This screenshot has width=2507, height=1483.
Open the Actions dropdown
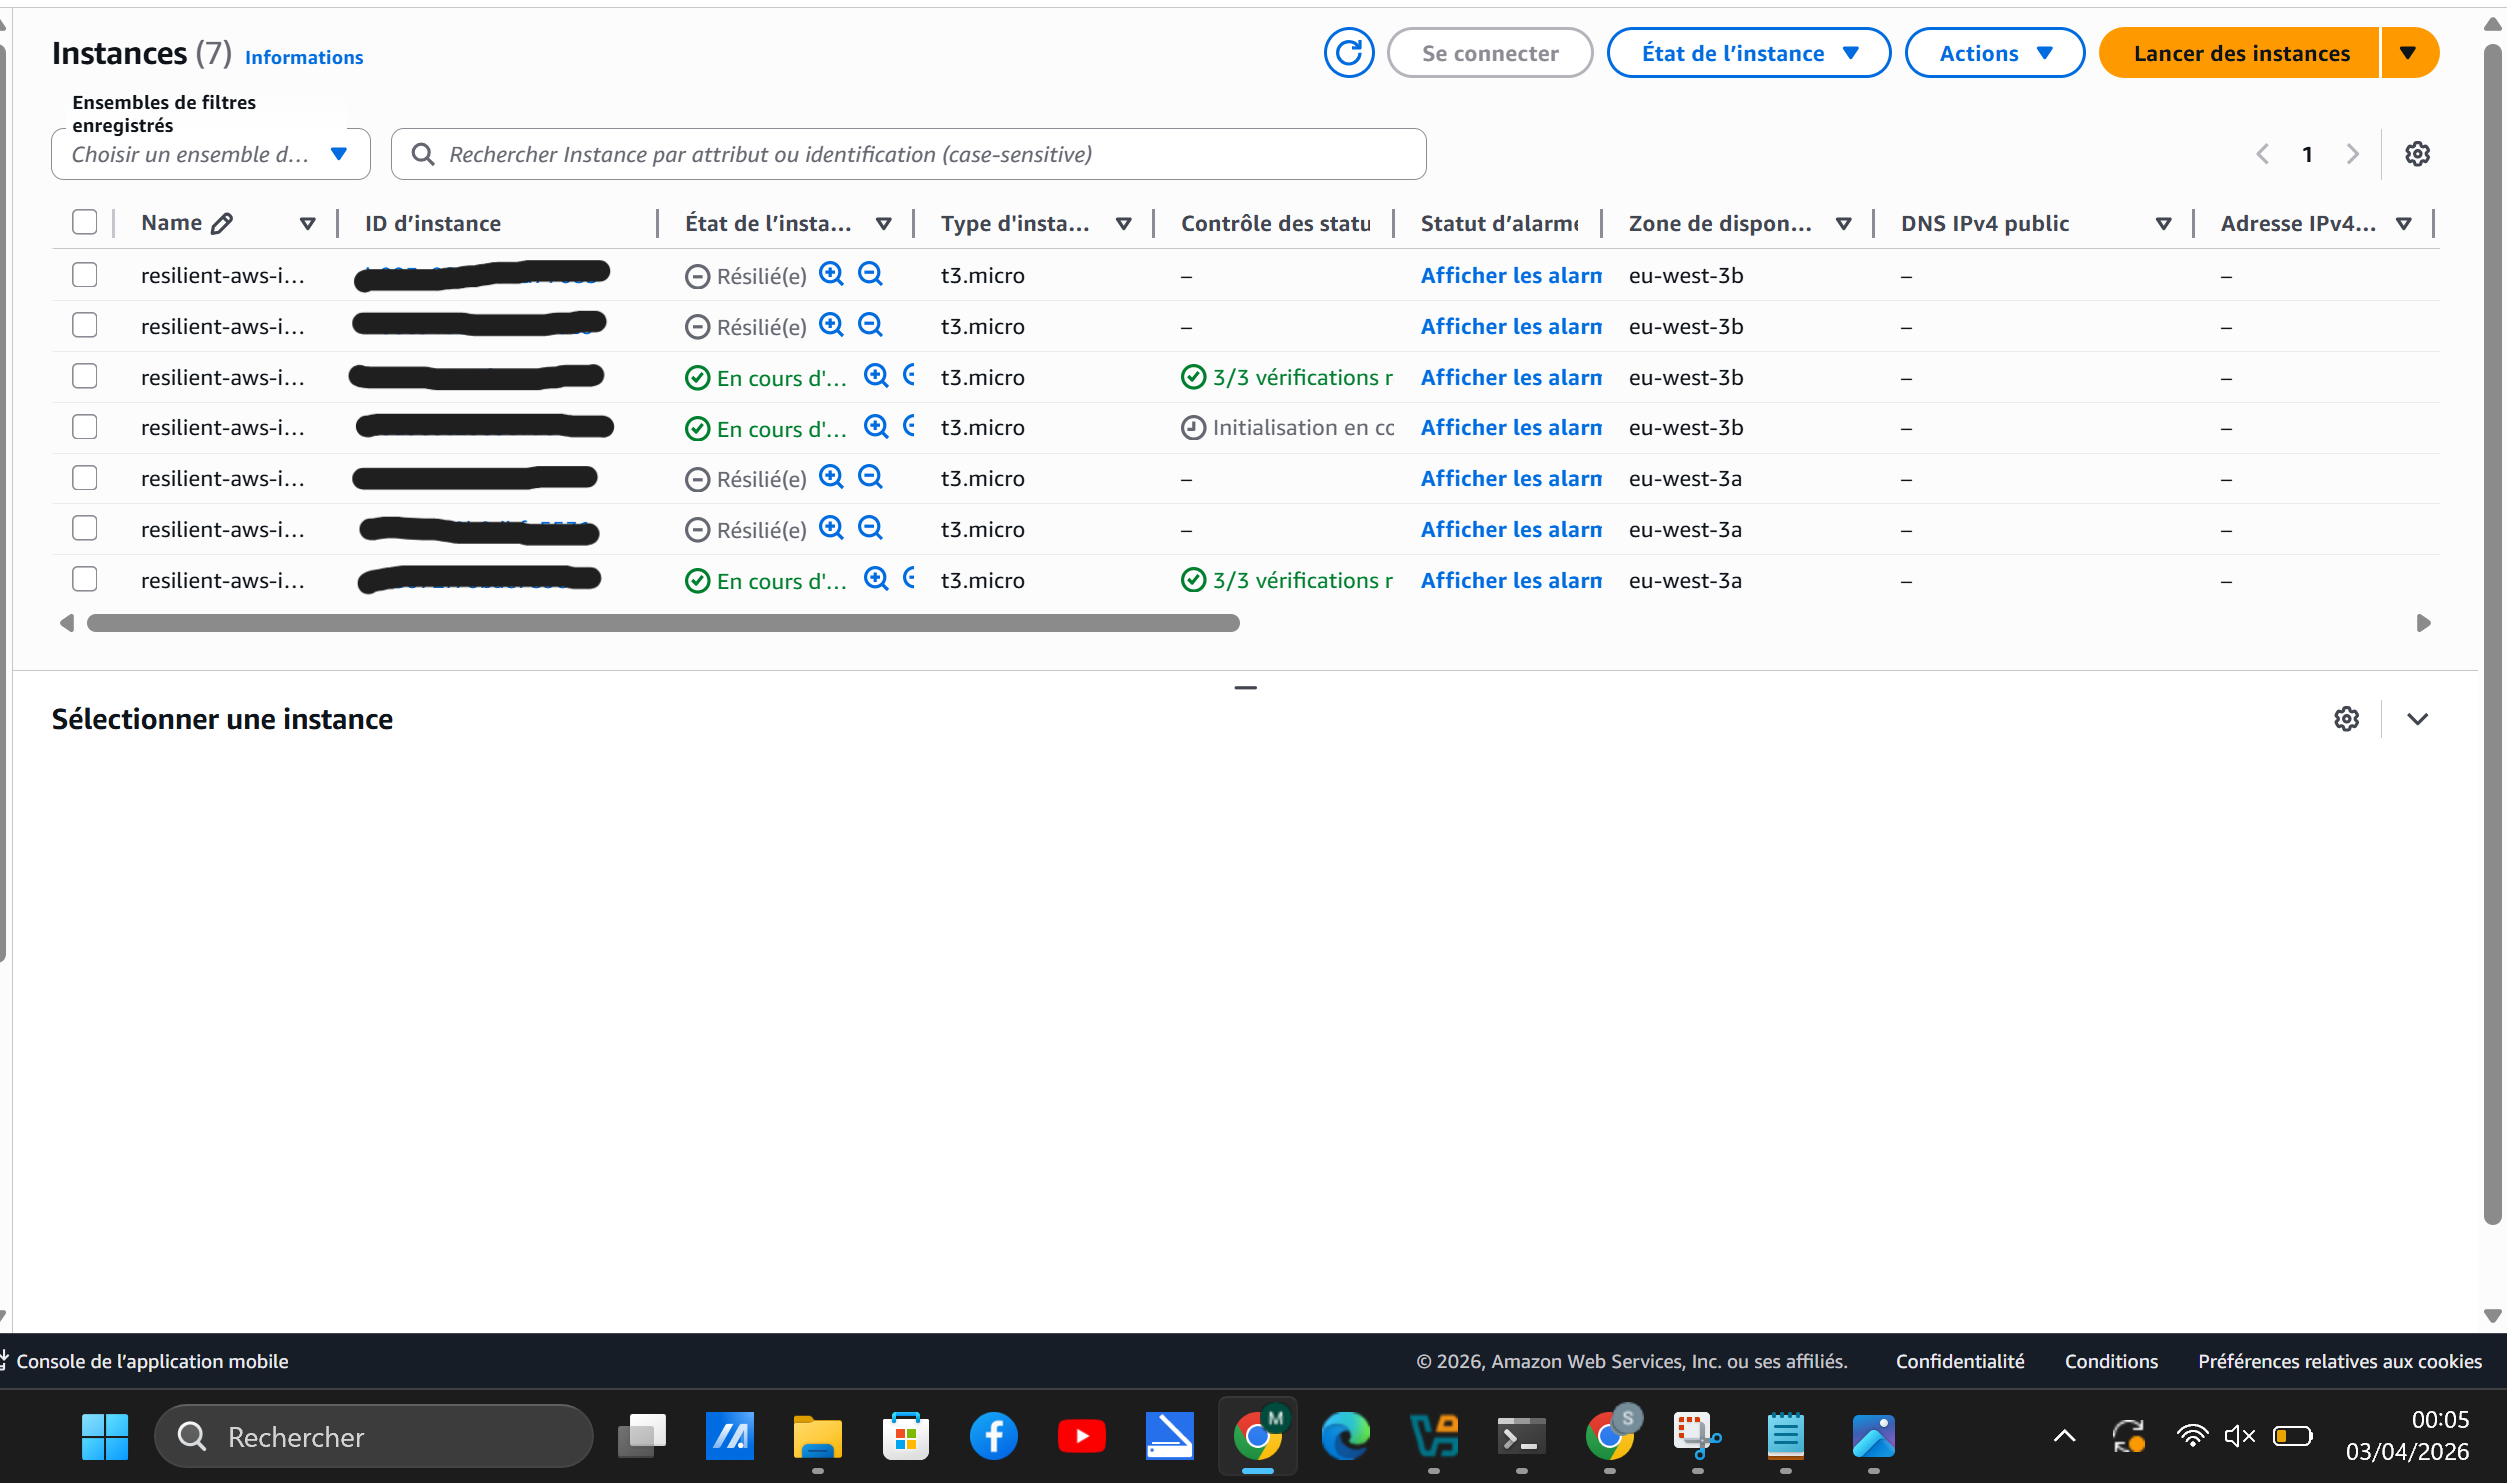[x=1993, y=53]
